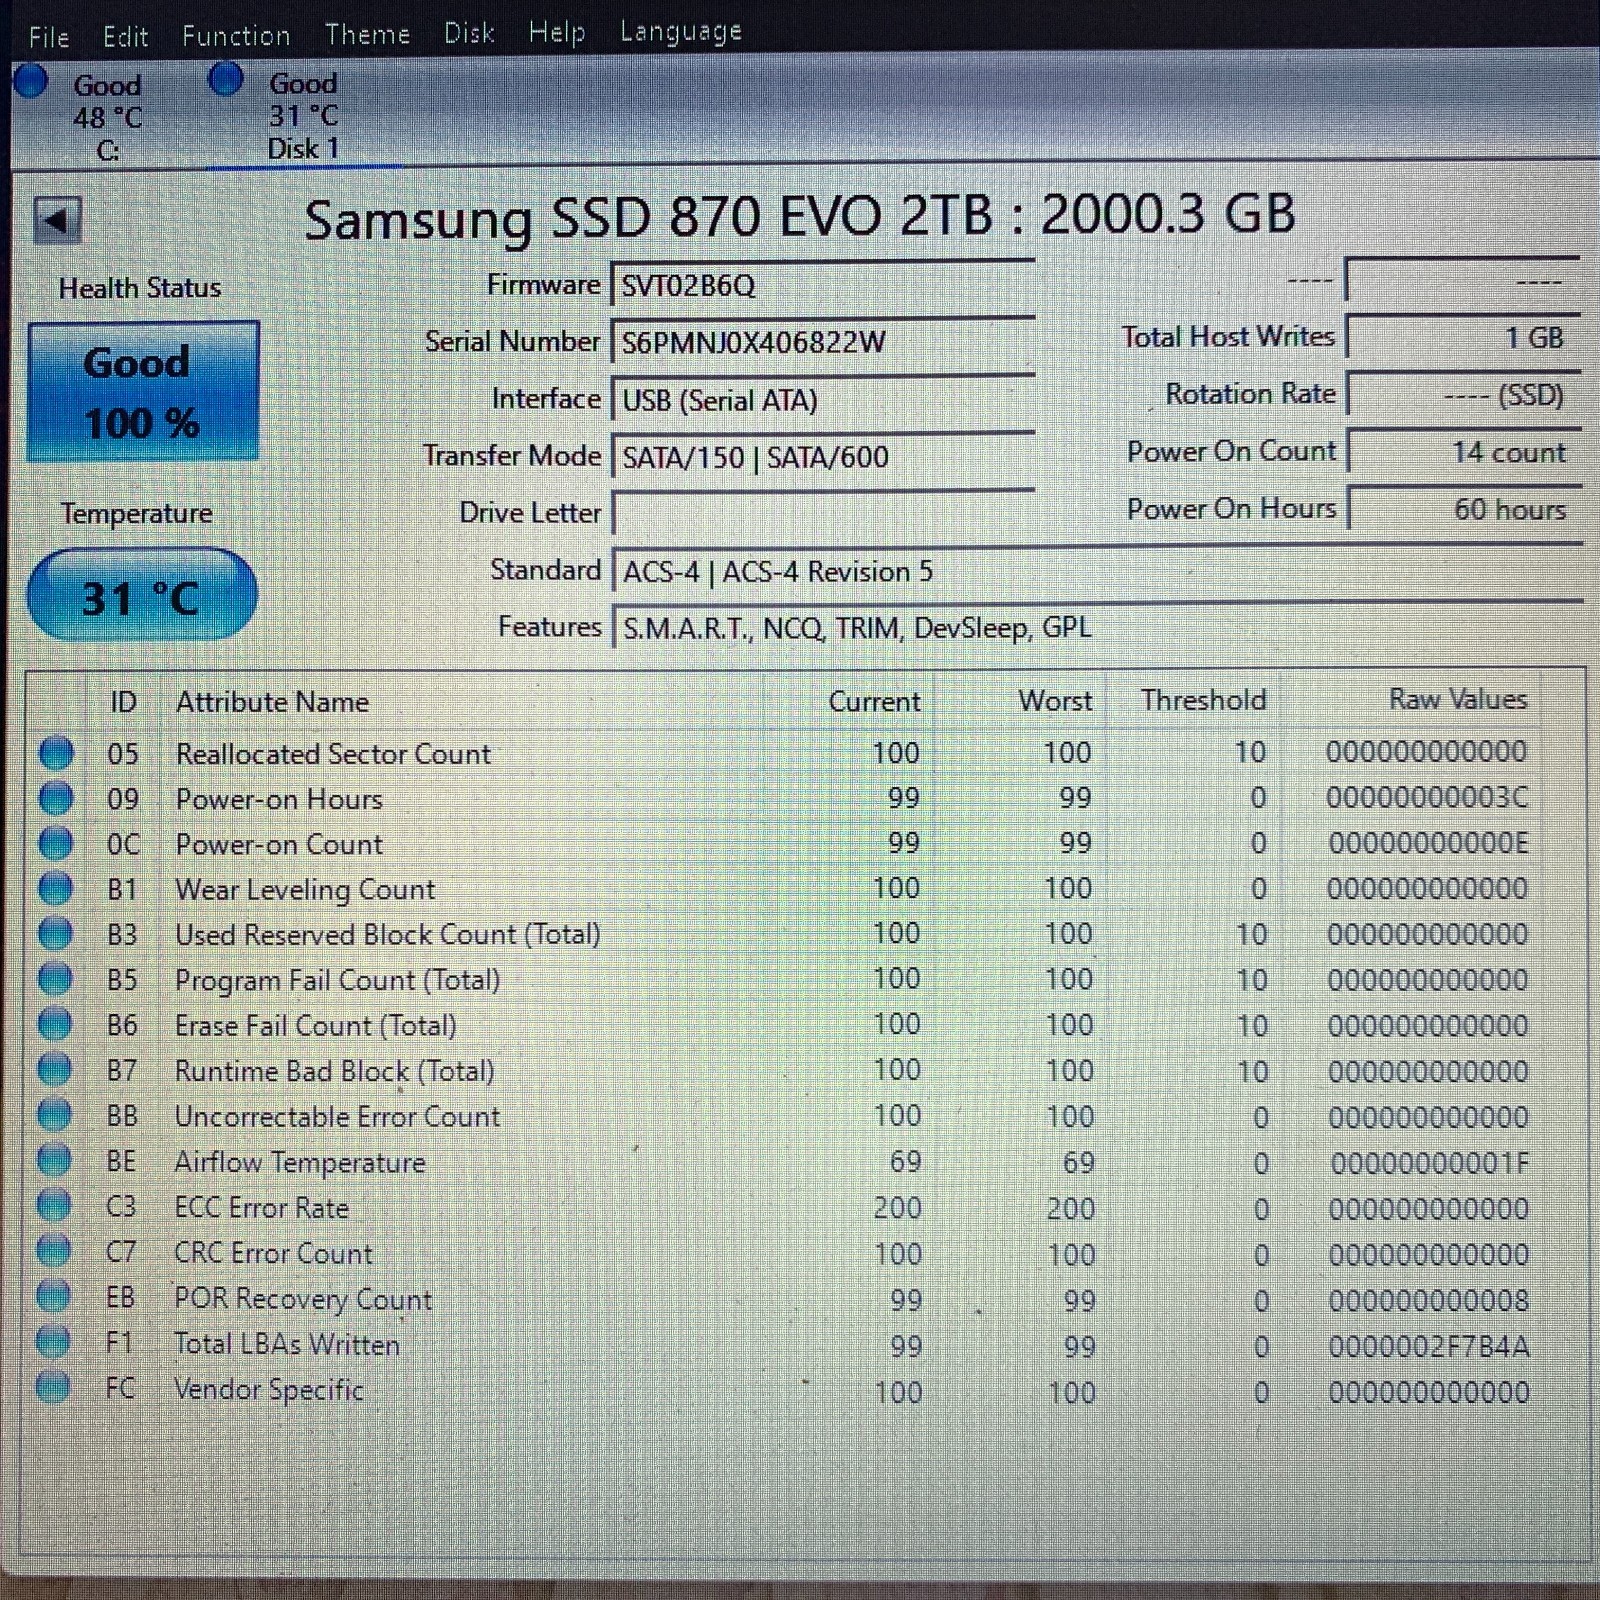Image resolution: width=1600 pixels, height=1600 pixels.
Task: Click the Worst column header
Action: coord(1055,700)
